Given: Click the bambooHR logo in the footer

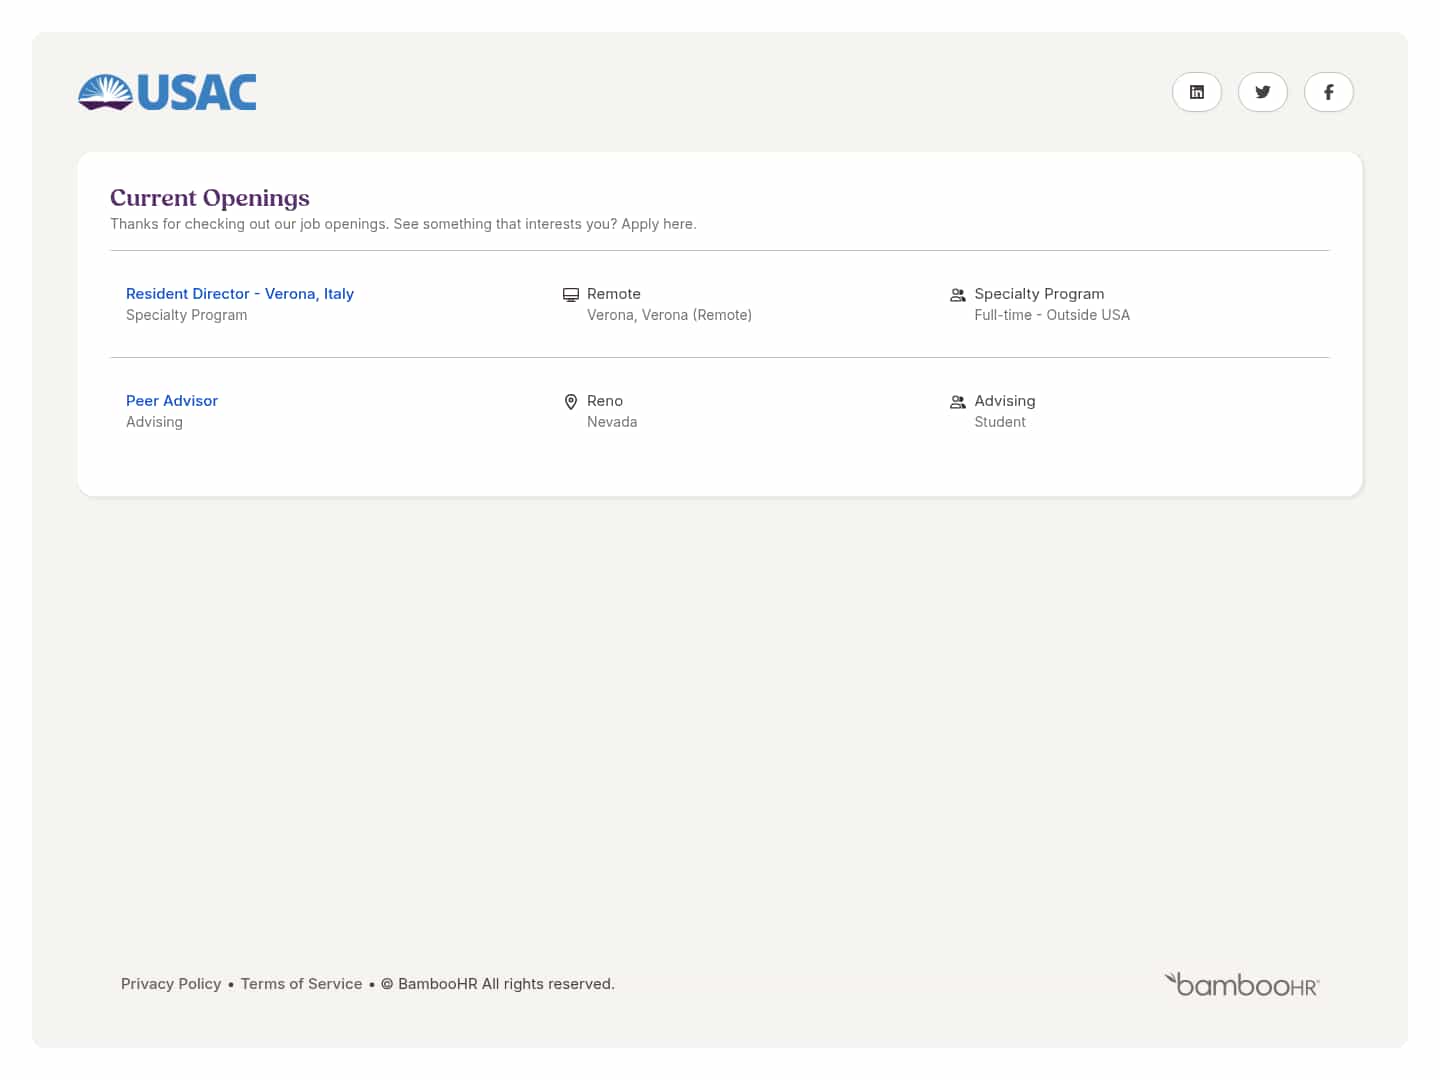Looking at the screenshot, I should click(x=1241, y=984).
